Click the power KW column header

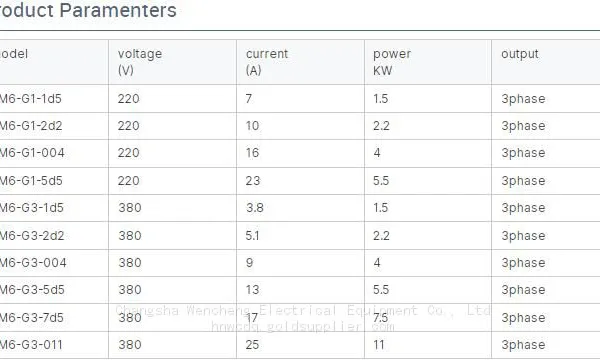pos(428,62)
